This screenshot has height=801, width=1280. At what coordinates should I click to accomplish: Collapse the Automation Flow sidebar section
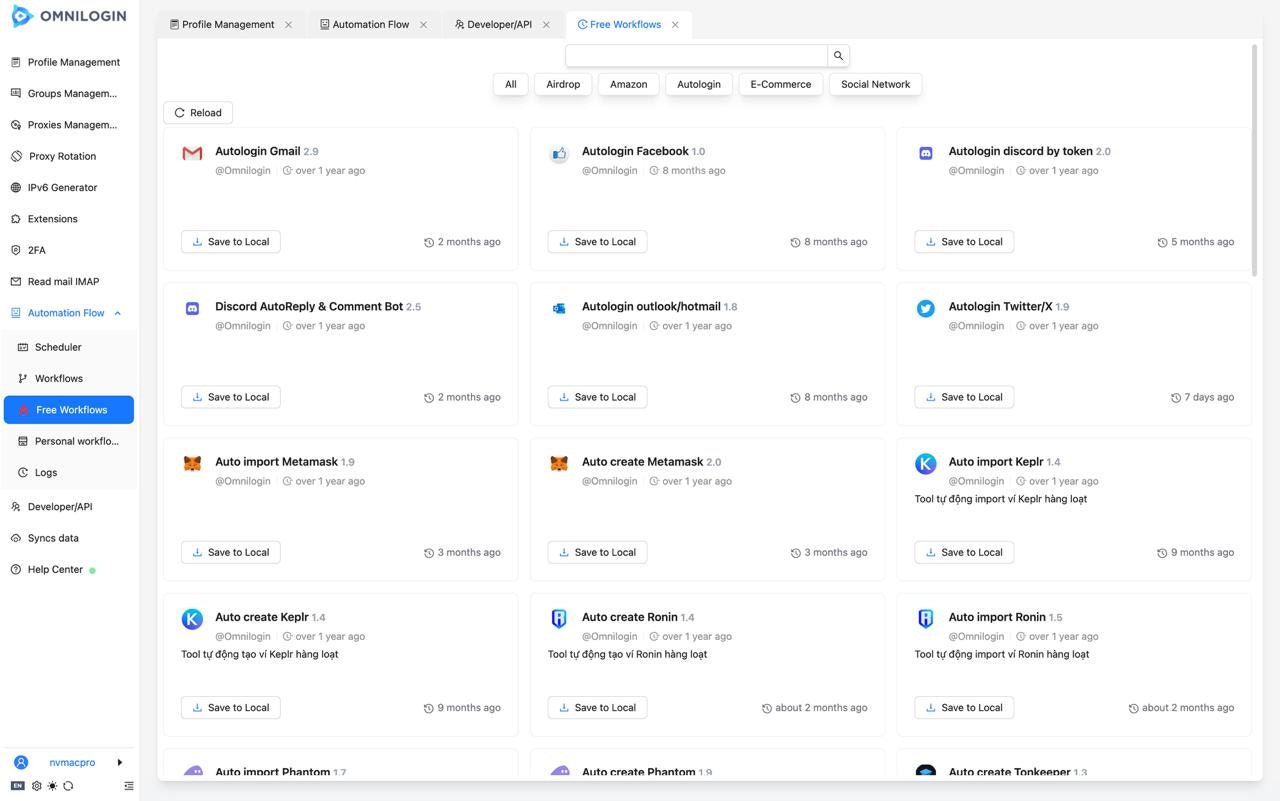[118, 313]
